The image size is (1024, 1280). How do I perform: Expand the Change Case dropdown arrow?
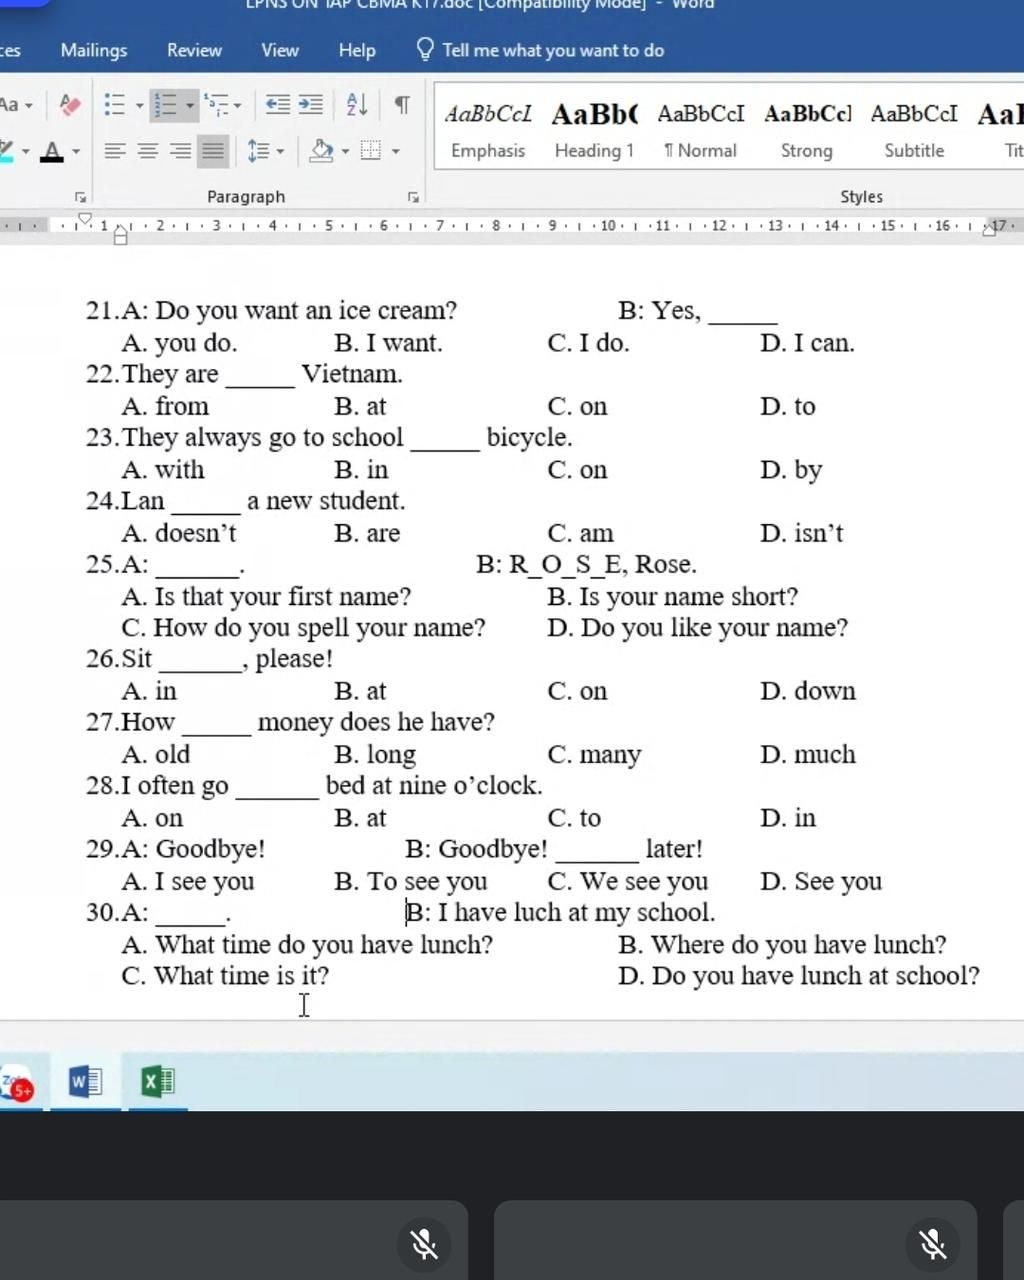[x=28, y=105]
